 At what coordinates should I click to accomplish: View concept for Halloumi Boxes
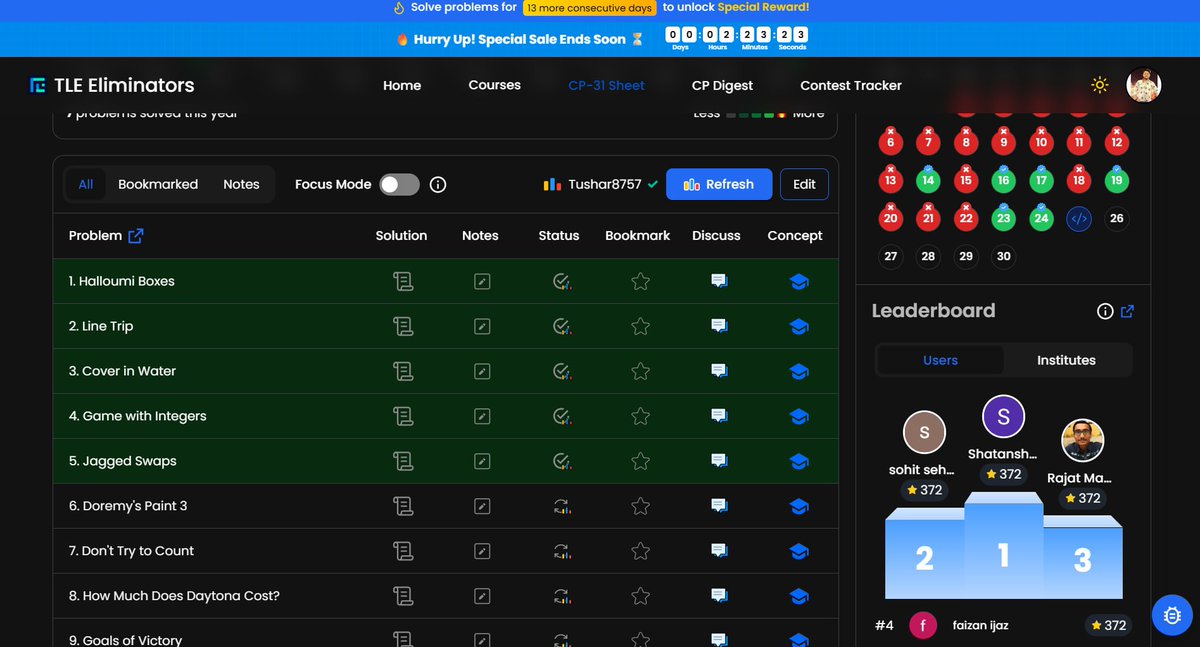pyautogui.click(x=798, y=282)
